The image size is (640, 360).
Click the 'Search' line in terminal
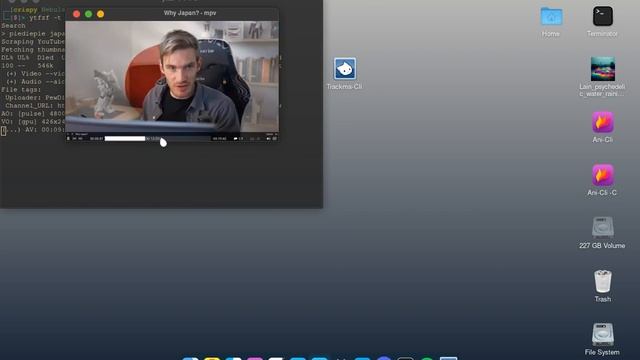pos(13,26)
